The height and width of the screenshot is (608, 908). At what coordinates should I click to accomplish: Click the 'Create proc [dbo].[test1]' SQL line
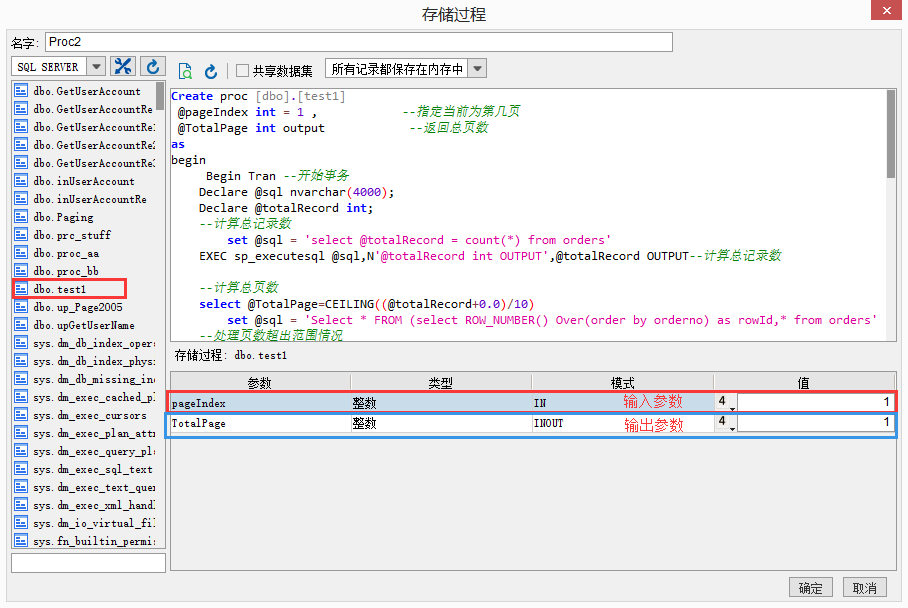tap(258, 96)
